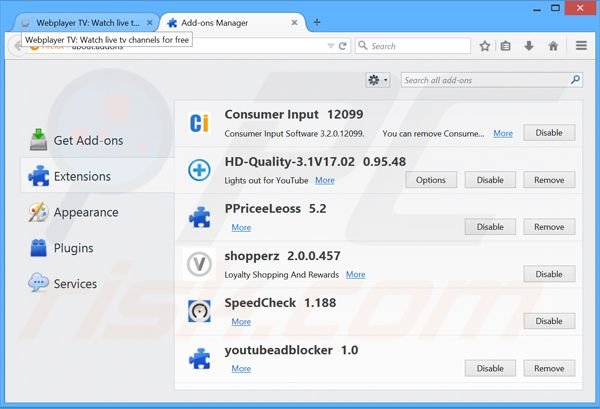
Task: Close the Webplayer TV tab
Action: [x=150, y=23]
